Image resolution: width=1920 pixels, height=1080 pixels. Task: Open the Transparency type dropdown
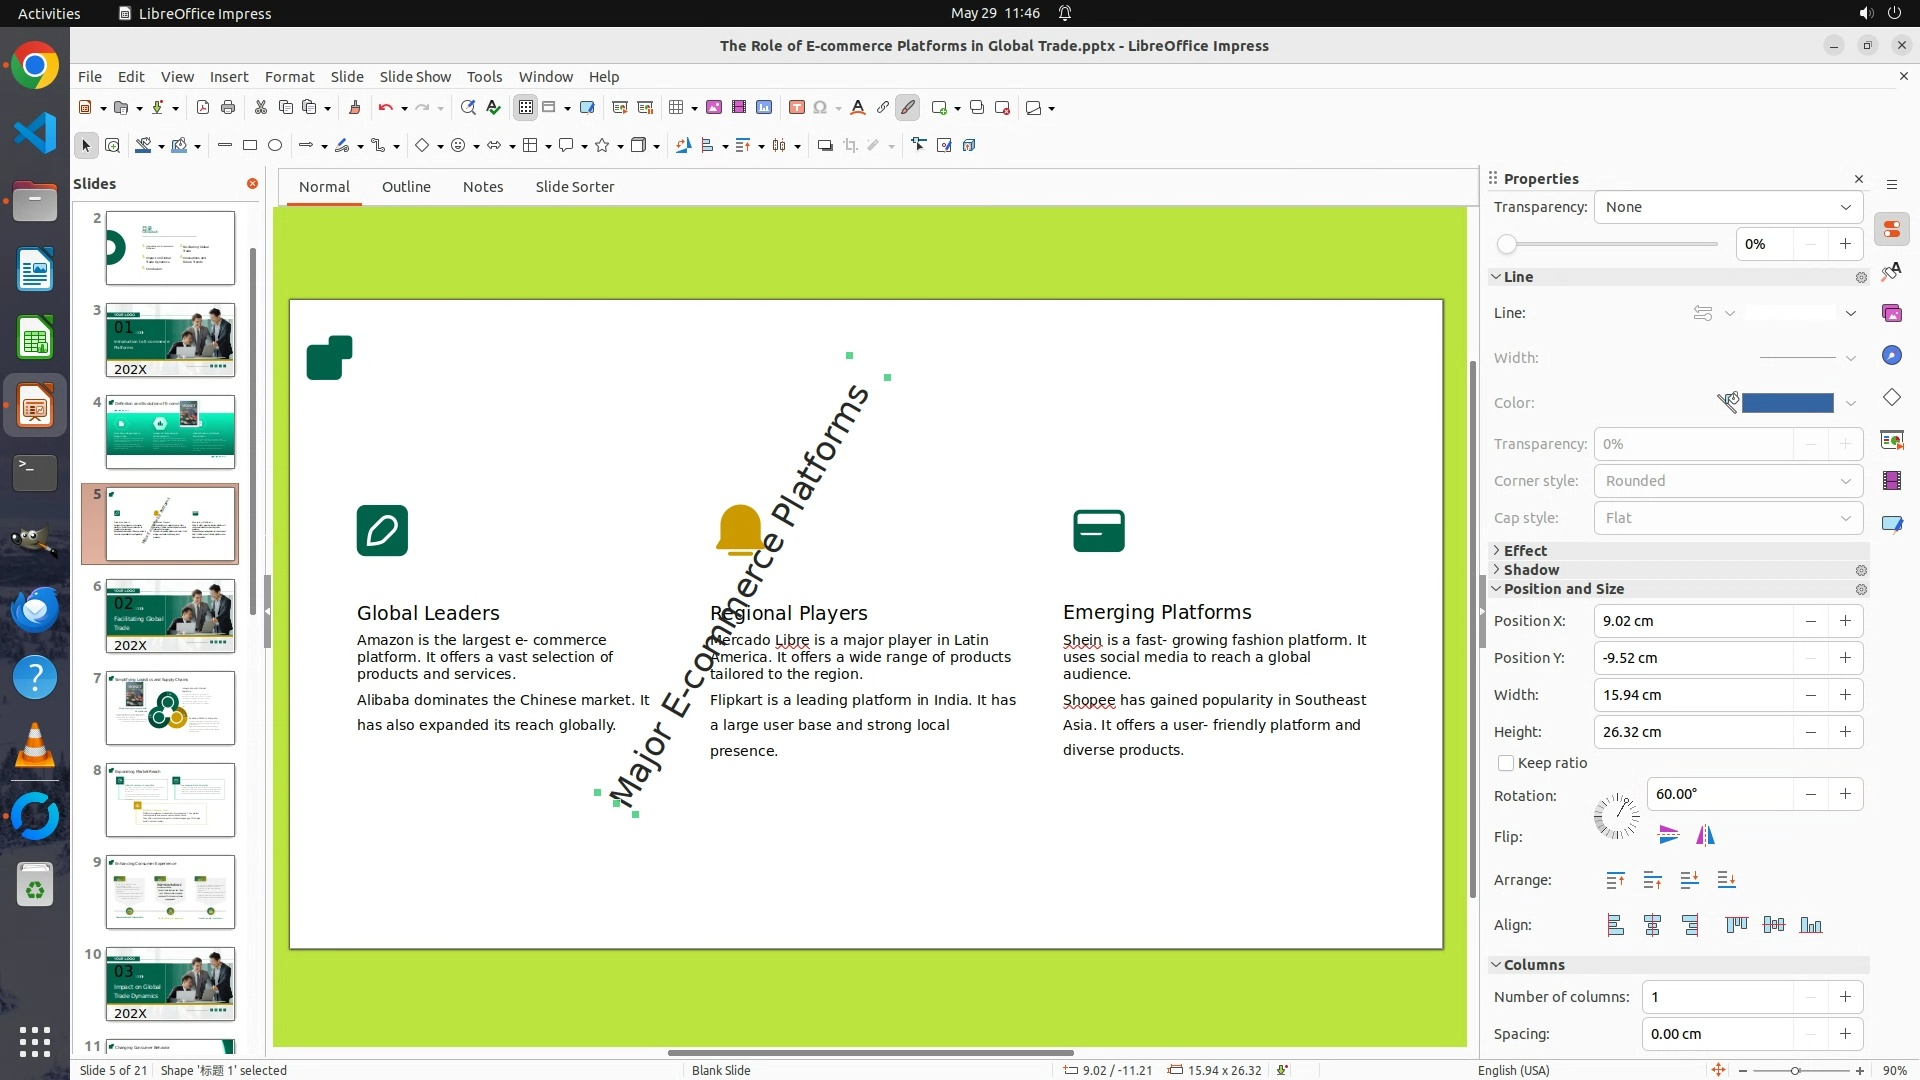click(x=1728, y=207)
